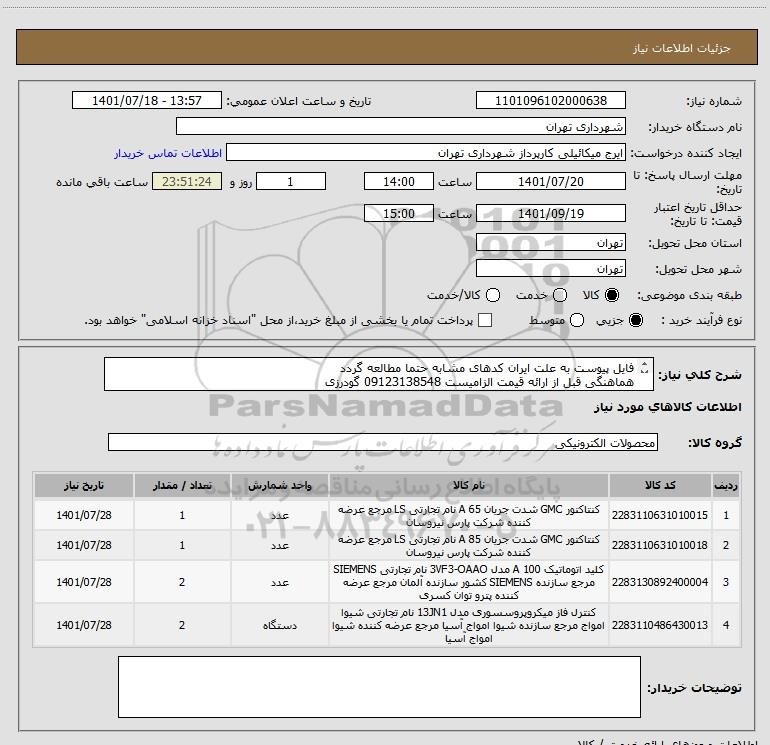Click the نام کالا column header
The height and width of the screenshot is (745, 770).
(468, 485)
